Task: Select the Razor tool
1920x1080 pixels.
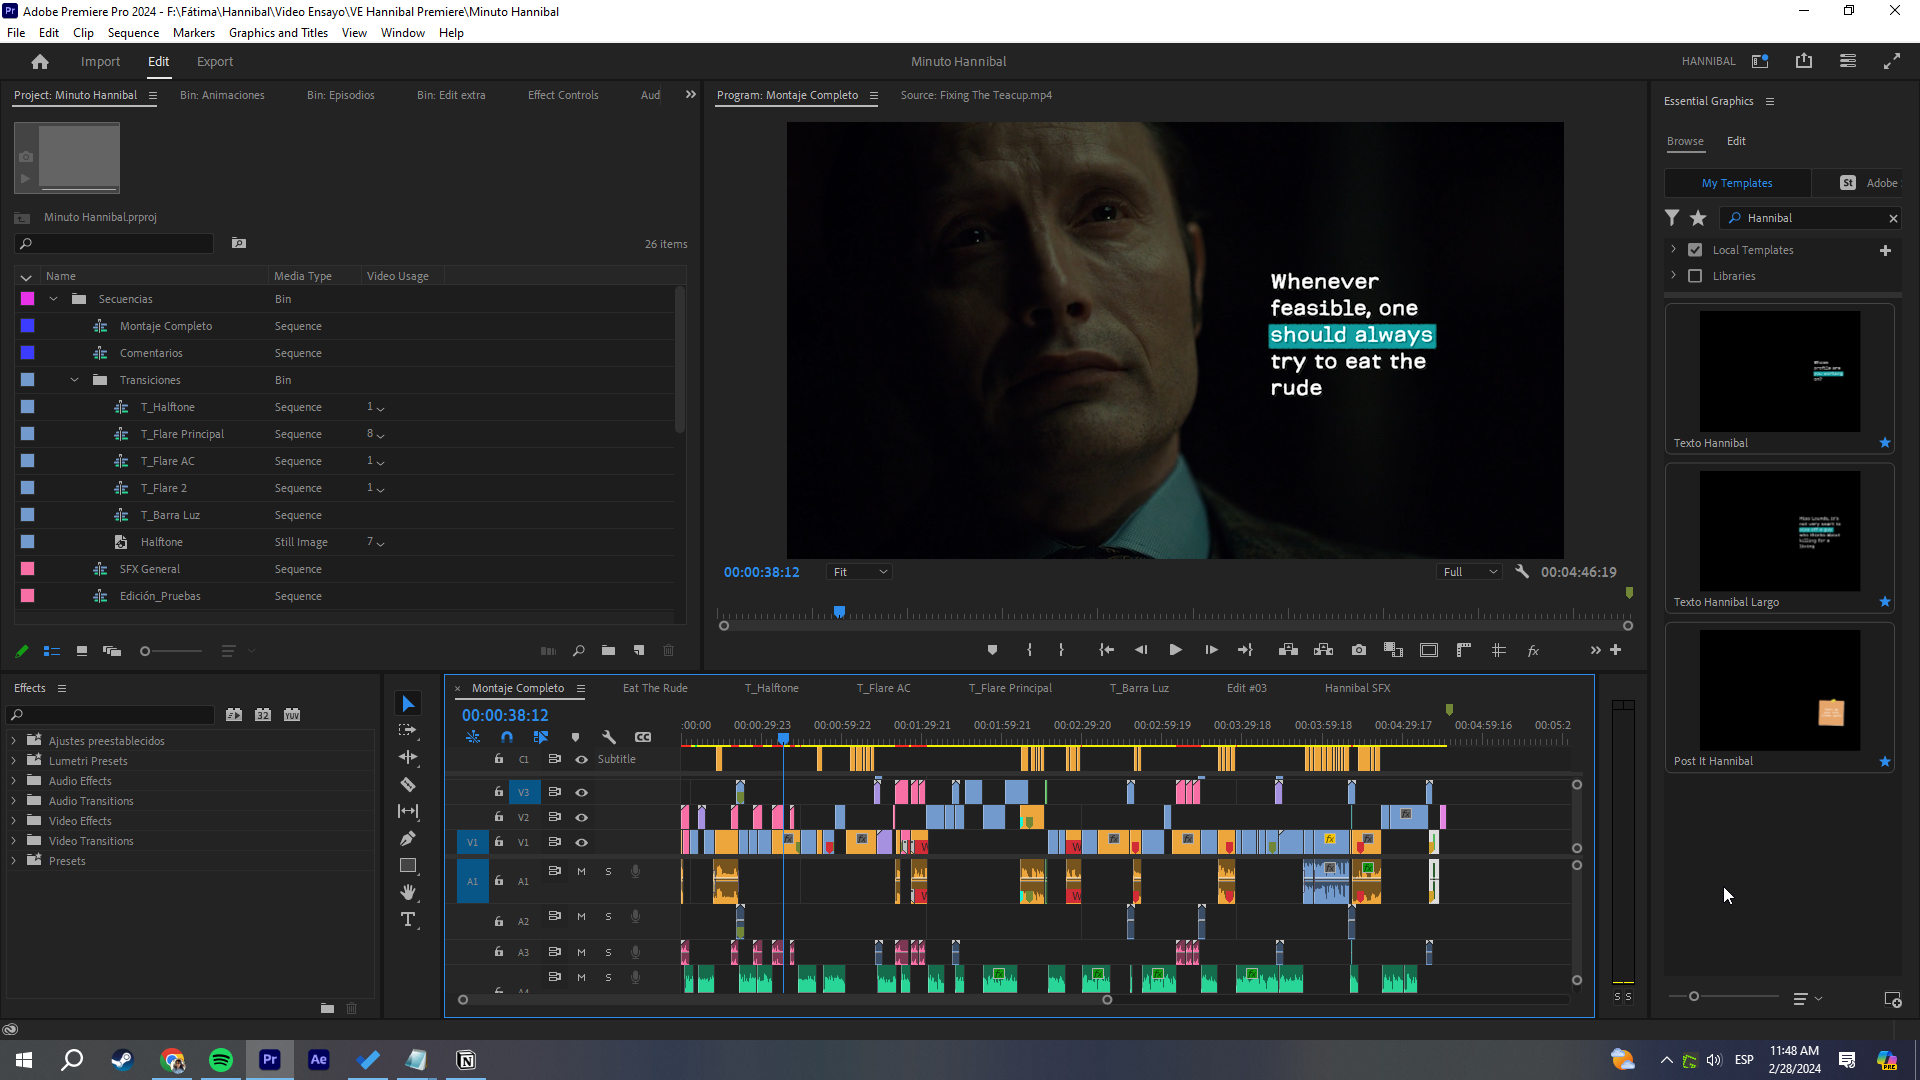Action: (408, 785)
